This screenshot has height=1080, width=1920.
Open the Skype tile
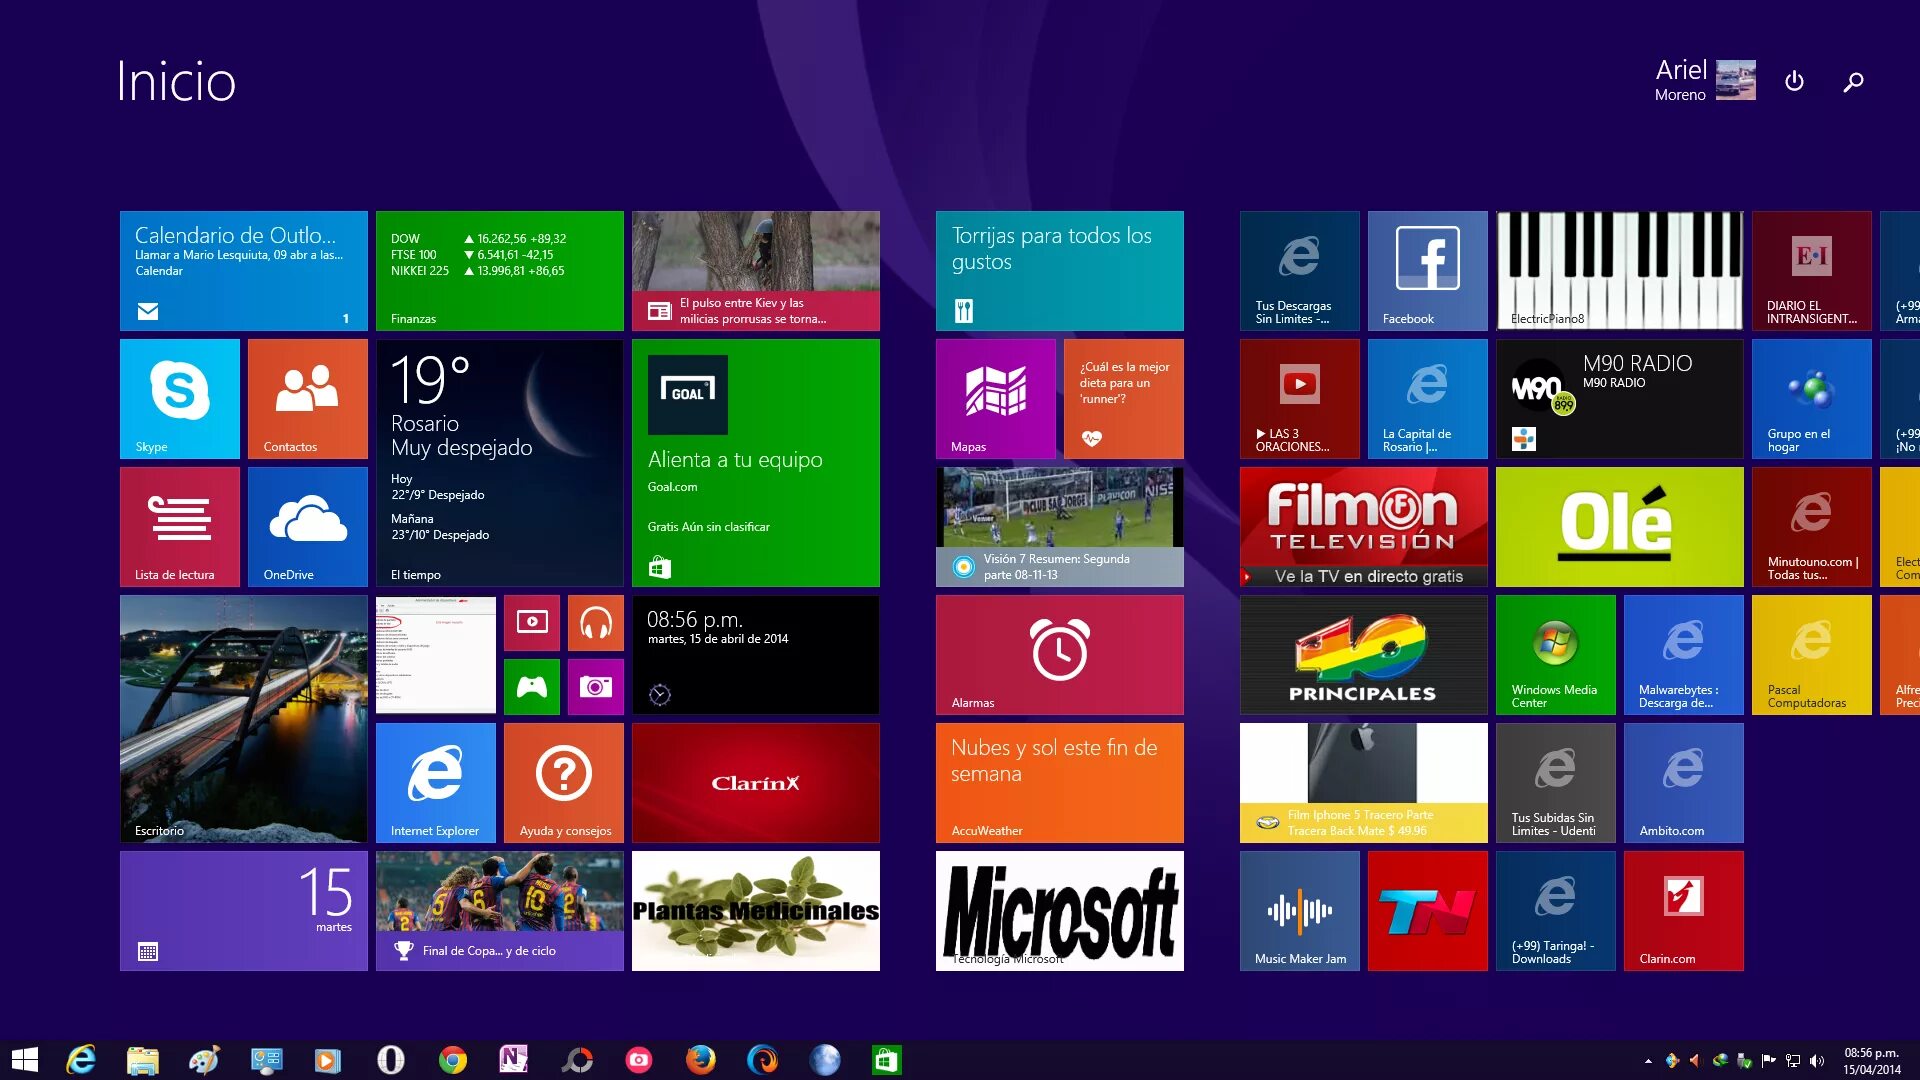[x=180, y=398]
